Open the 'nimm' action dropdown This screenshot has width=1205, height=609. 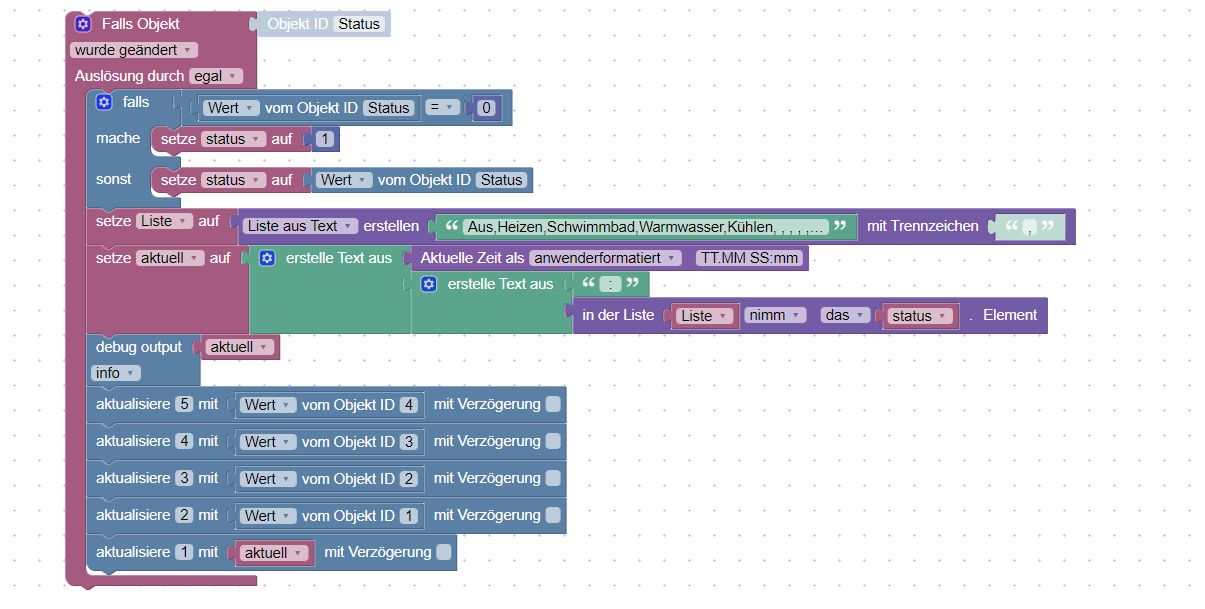[775, 315]
